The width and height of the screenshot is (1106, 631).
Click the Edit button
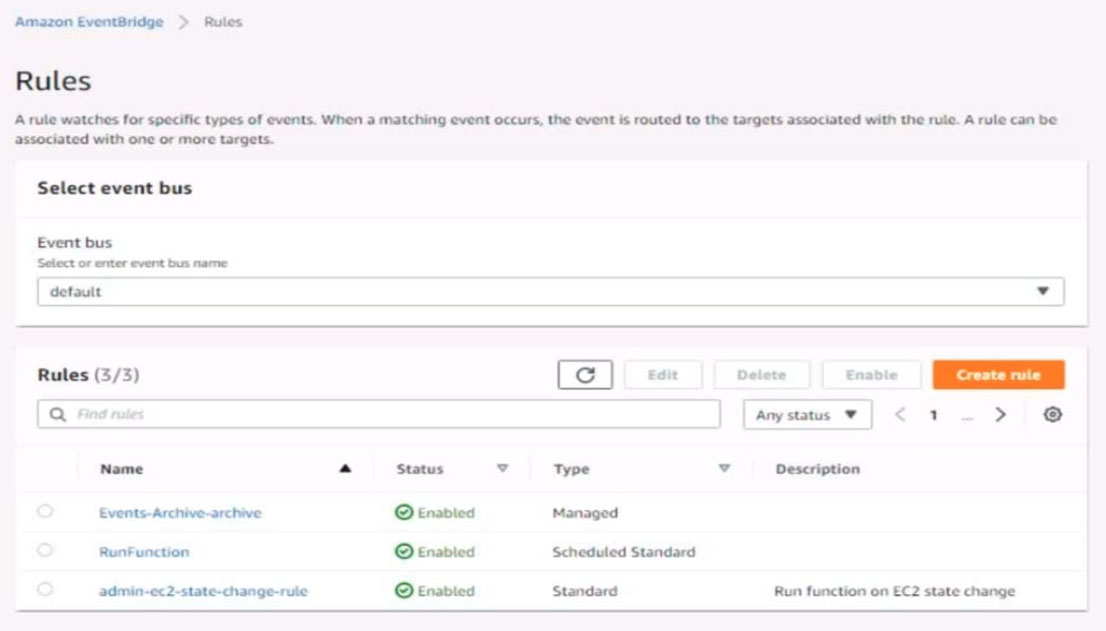[662, 375]
